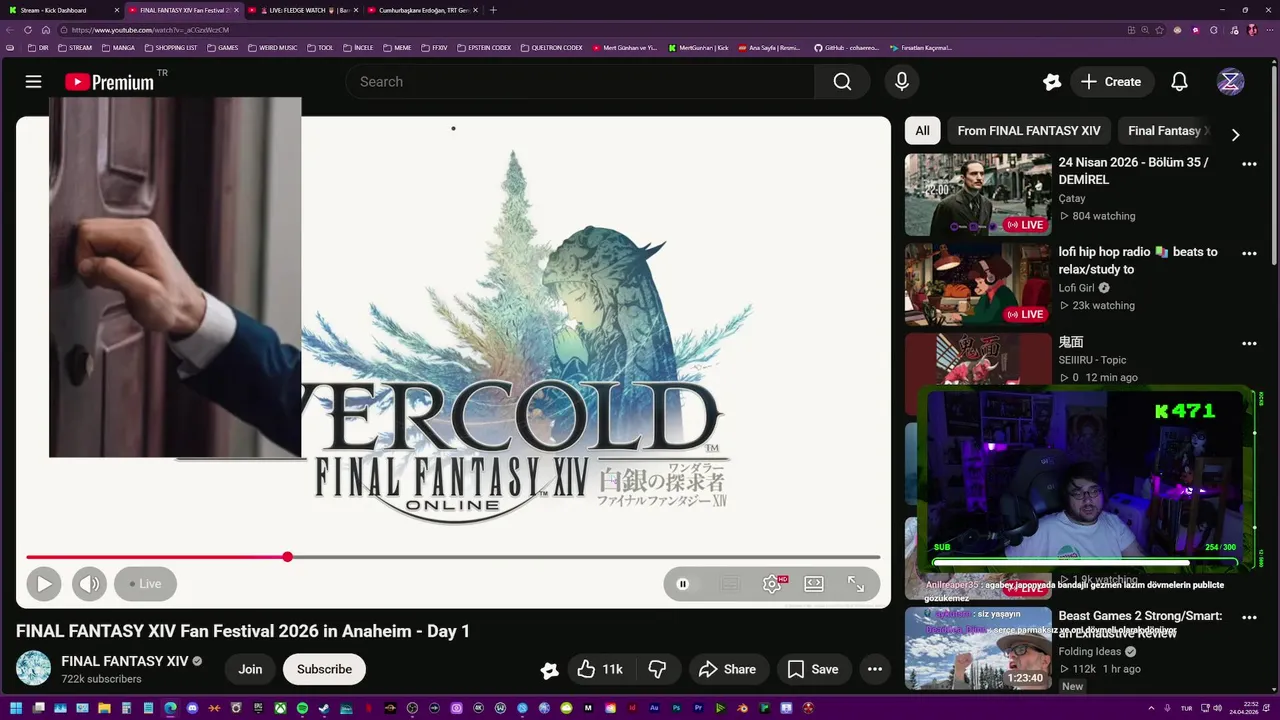The height and width of the screenshot is (720, 1280).
Task: Switch to LIVE: FLEDGE WATCH tab
Action: tap(300, 10)
